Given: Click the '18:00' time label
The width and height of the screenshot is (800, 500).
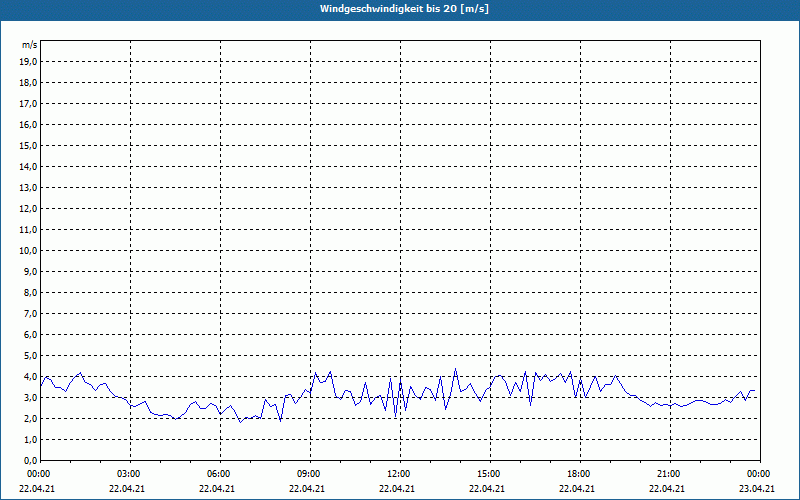Looking at the screenshot, I should click(x=579, y=474).
